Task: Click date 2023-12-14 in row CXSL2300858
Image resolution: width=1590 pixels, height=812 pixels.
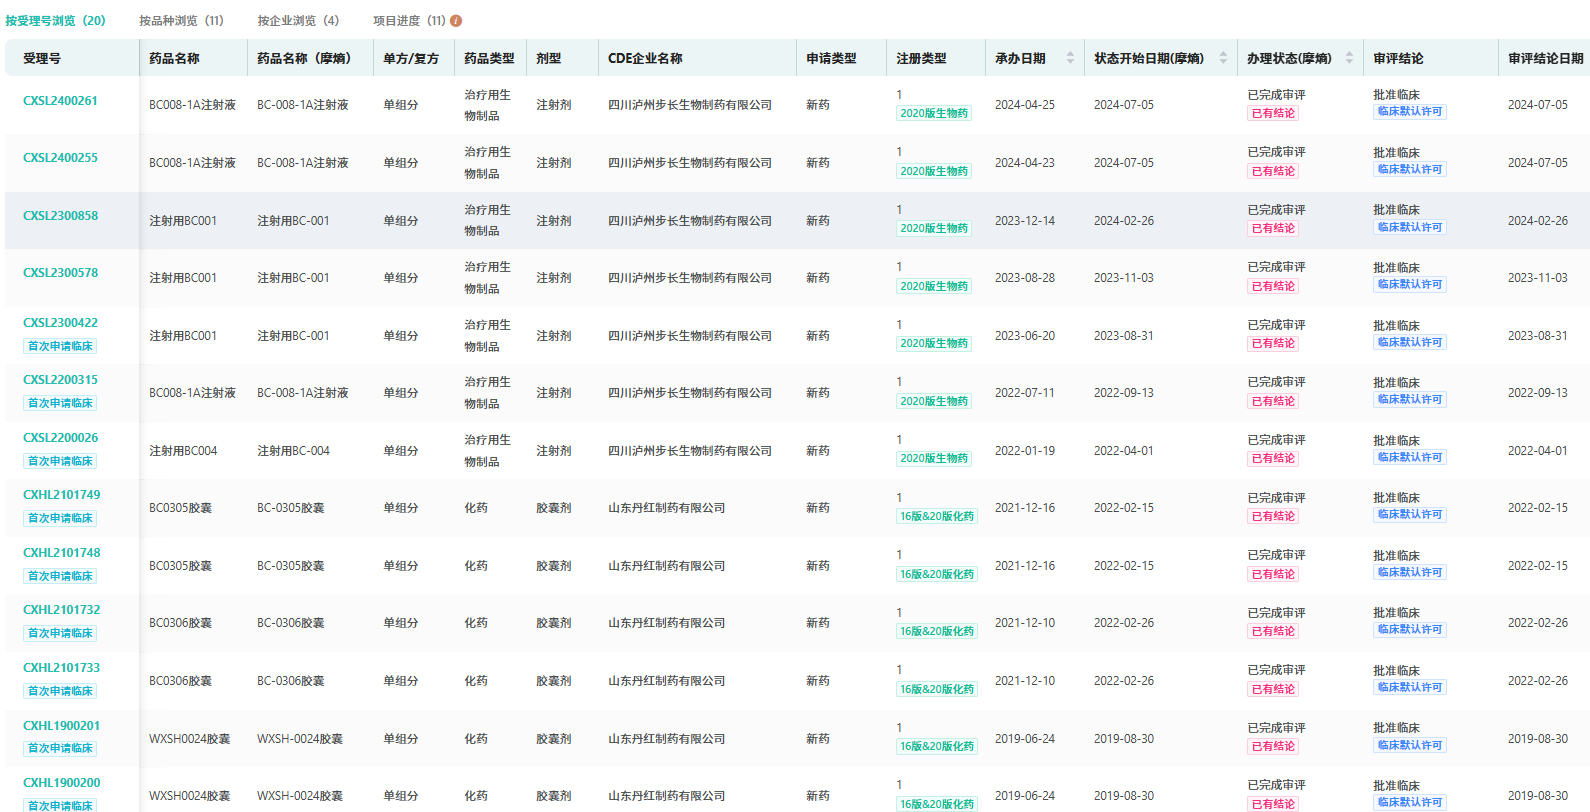Action: coord(1025,221)
